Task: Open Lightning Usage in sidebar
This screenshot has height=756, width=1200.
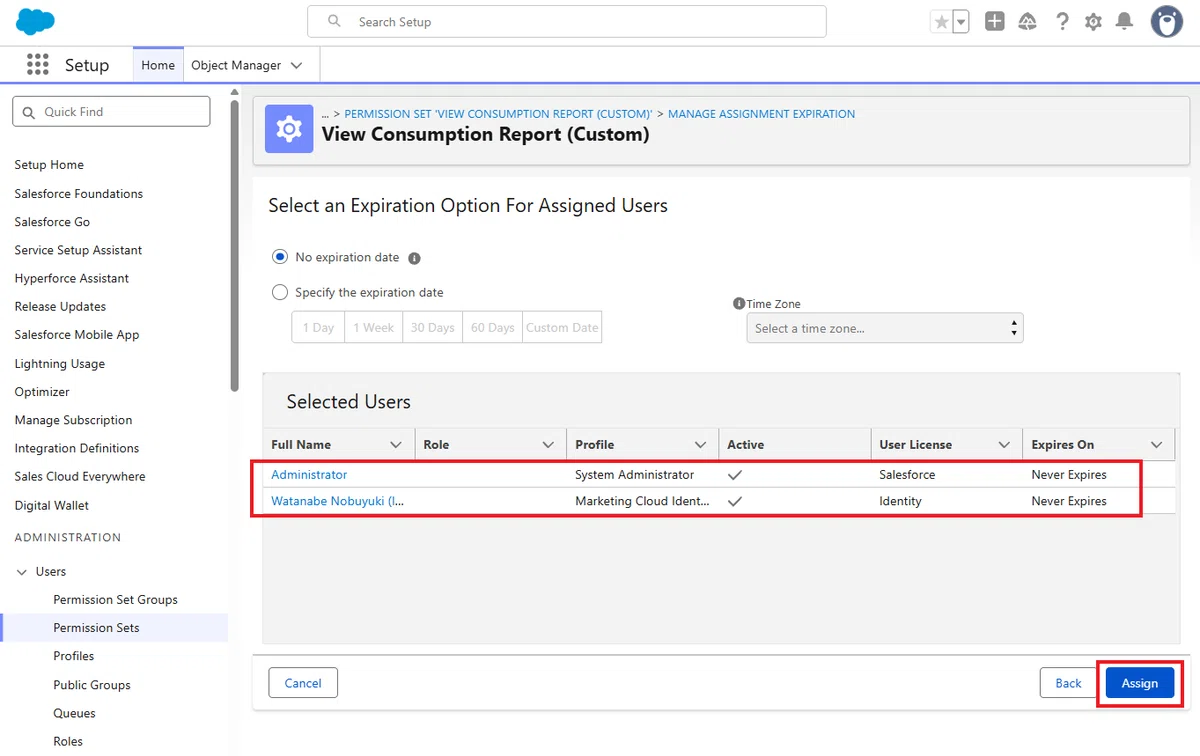Action: 59,364
